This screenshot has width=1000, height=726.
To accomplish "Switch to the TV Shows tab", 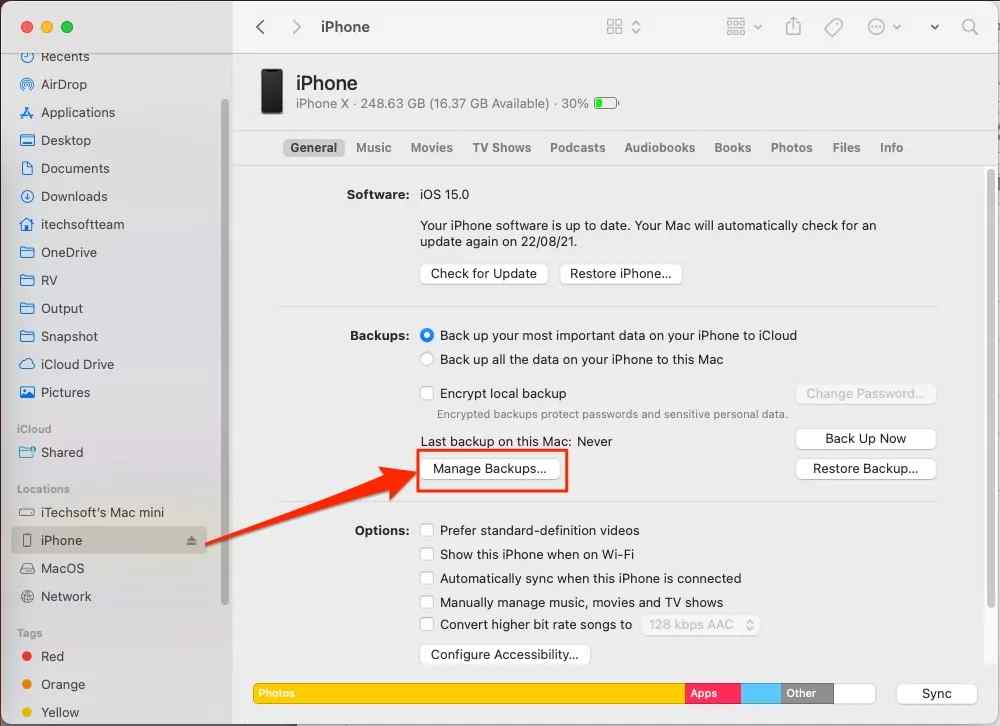I will tap(502, 148).
